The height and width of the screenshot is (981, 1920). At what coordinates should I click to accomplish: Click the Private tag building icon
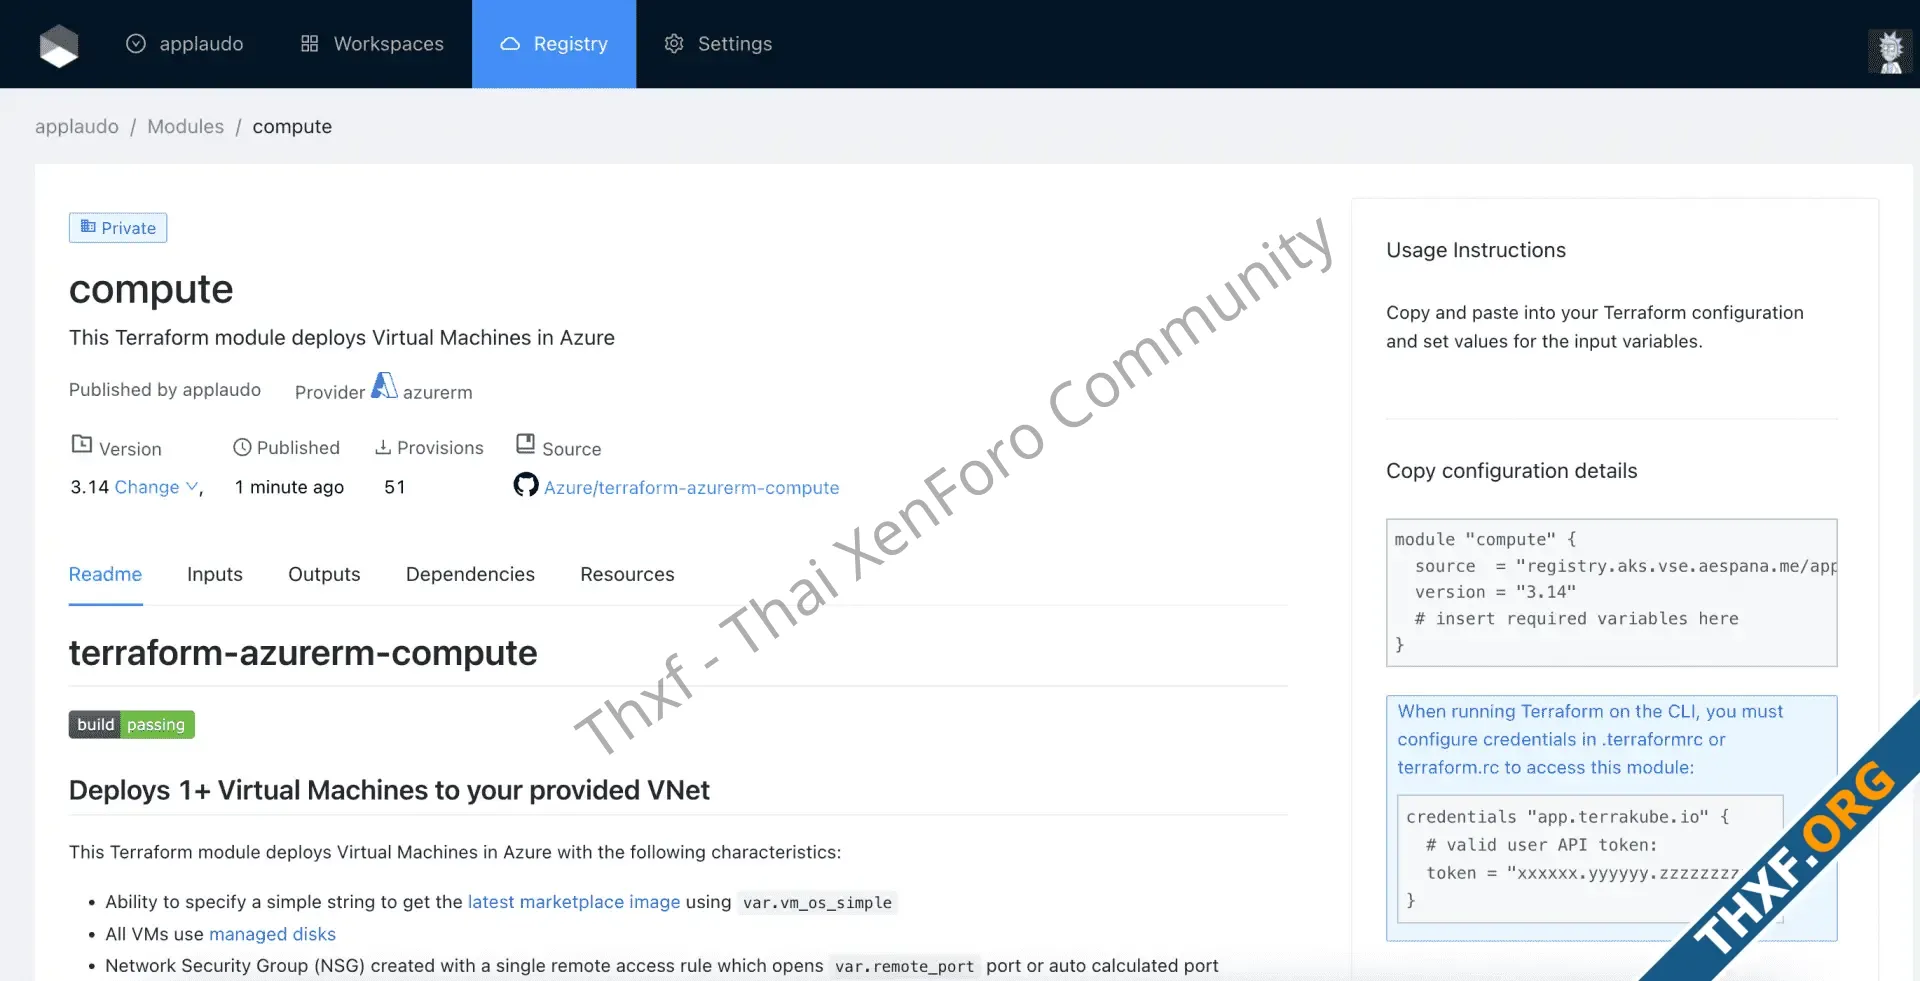88,227
